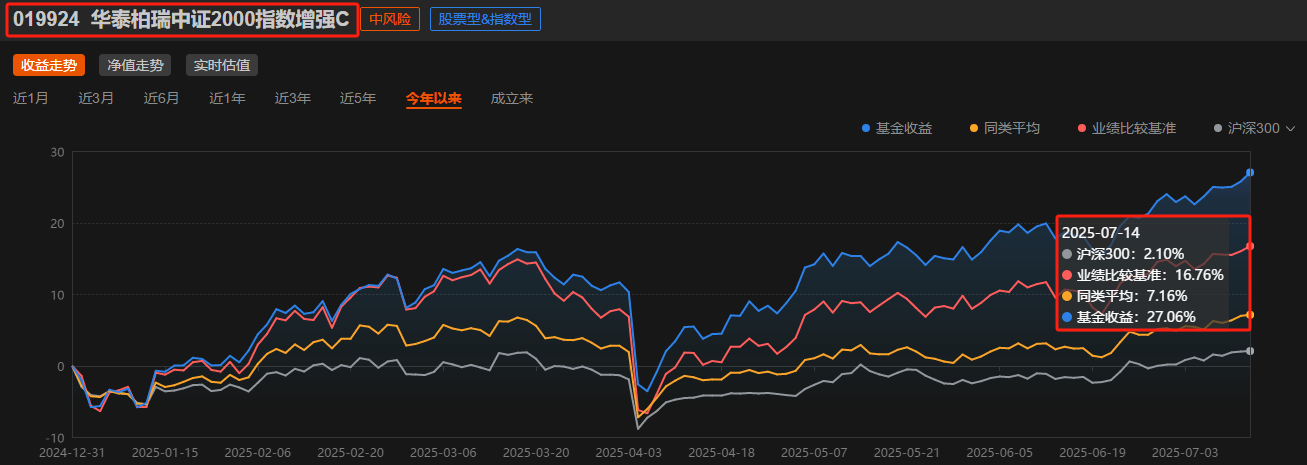Screen dimensions: 1307x465
Task: Click the gray endpoint marker of 沪深300 line
Action: (x=1251, y=351)
